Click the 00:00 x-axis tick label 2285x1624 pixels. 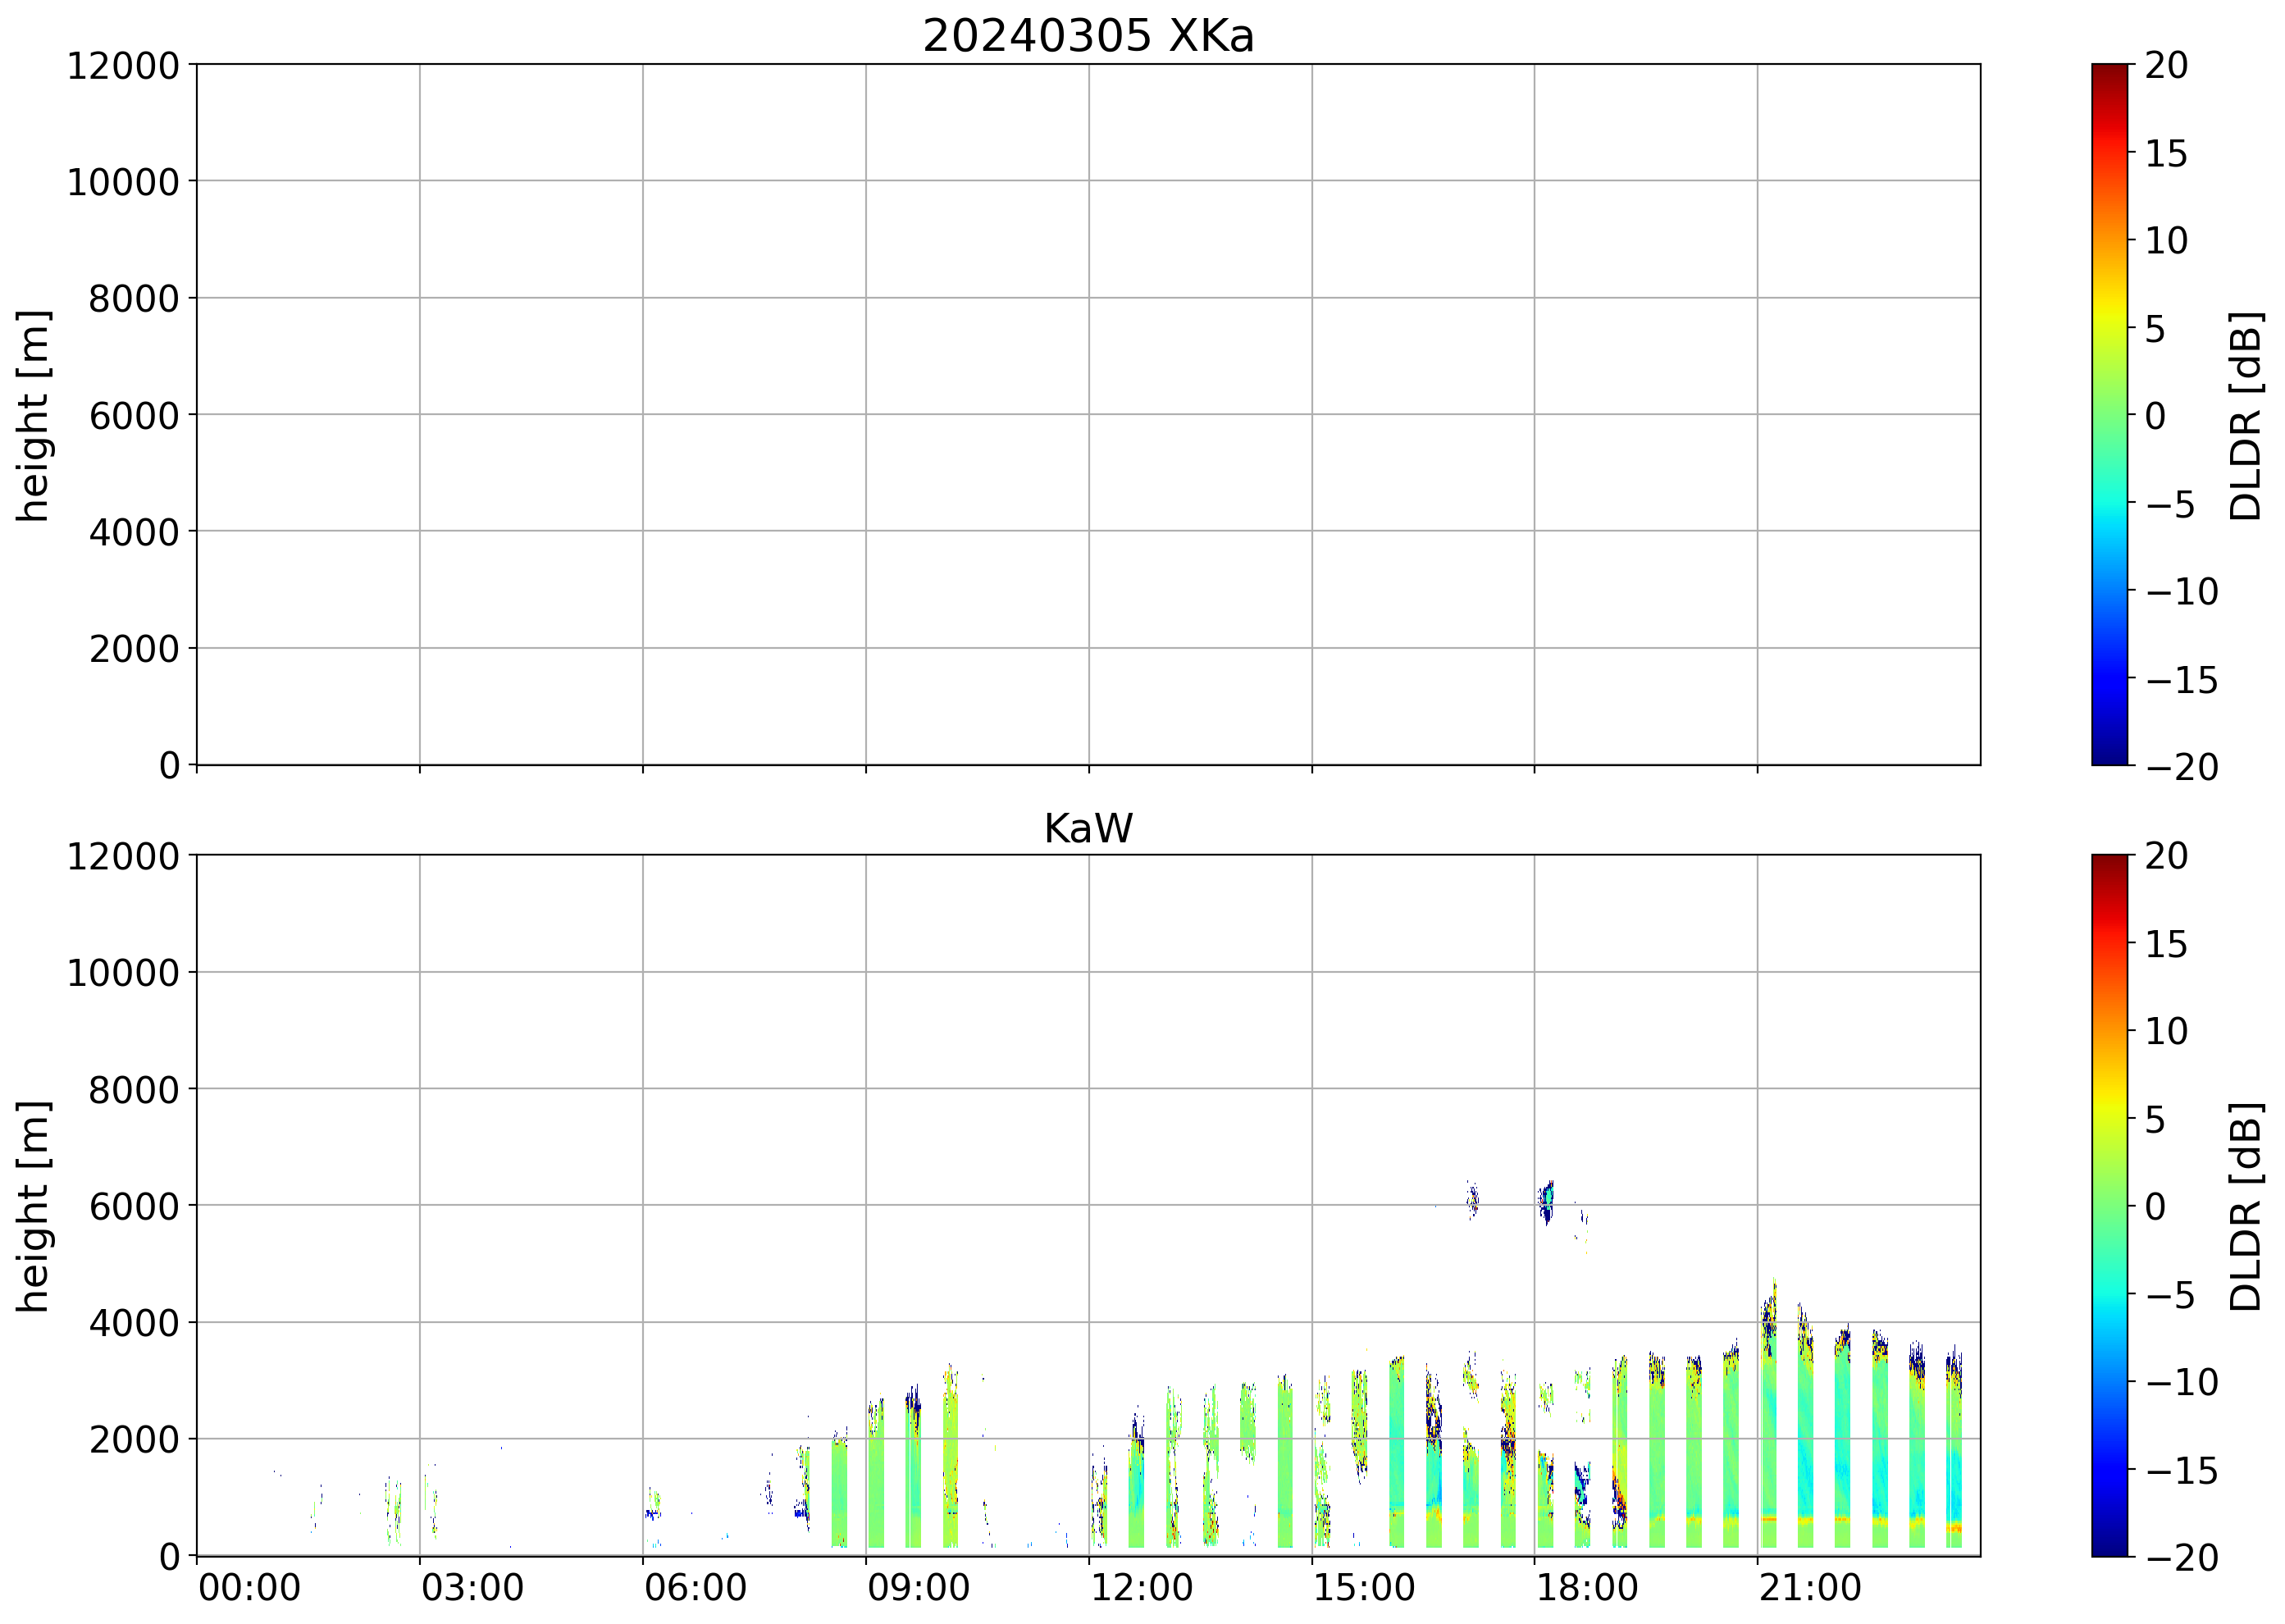tap(249, 1588)
